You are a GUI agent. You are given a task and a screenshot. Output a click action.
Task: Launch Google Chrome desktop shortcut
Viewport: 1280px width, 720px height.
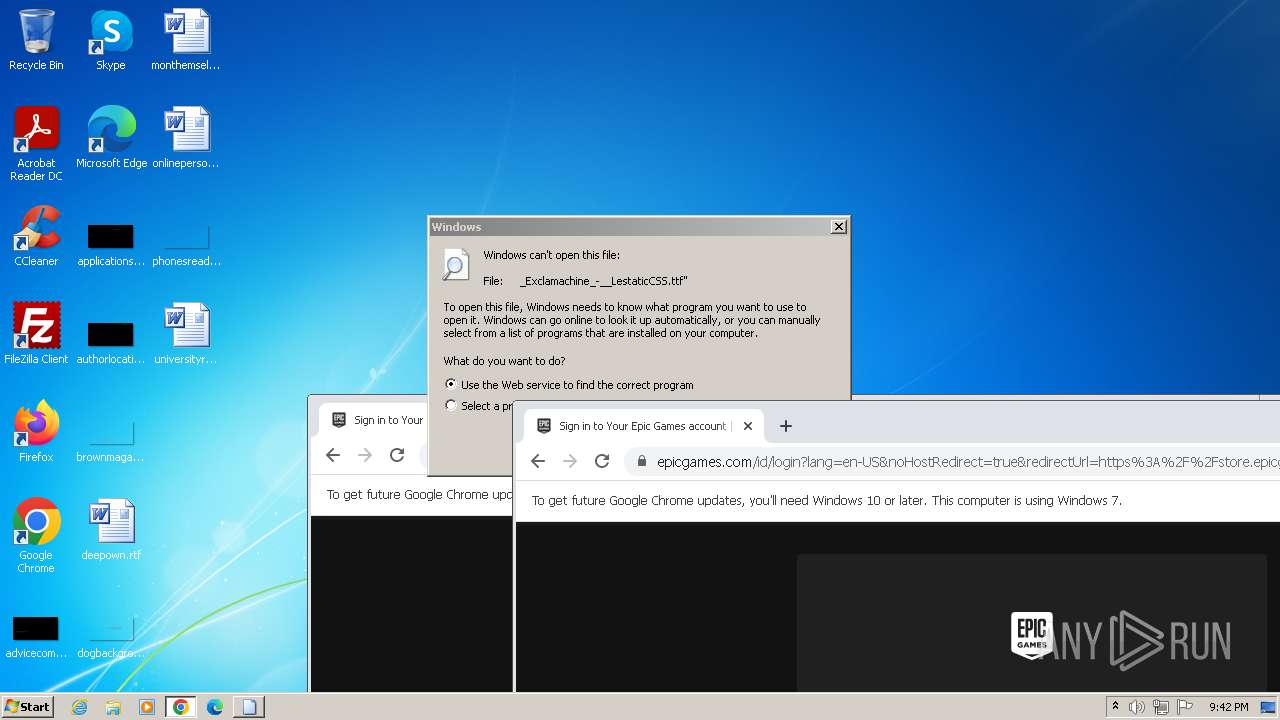click(36, 536)
